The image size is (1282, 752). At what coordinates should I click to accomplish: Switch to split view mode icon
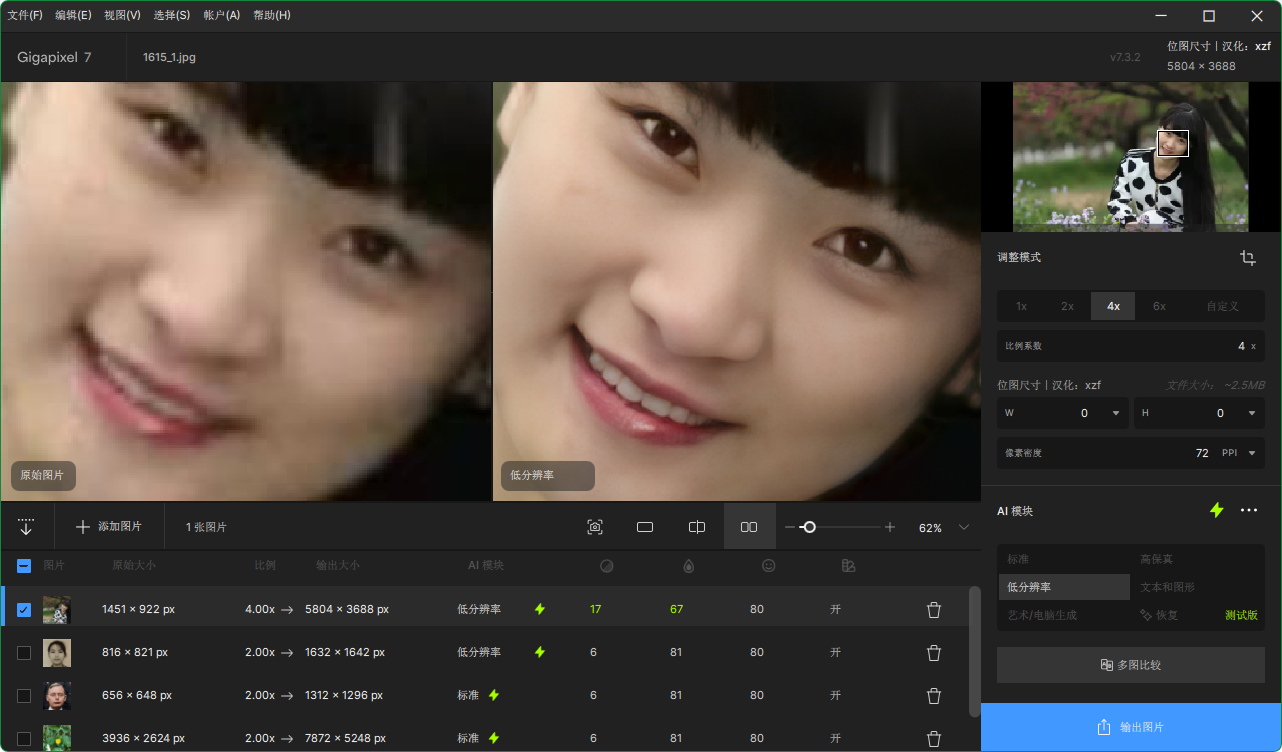point(697,527)
